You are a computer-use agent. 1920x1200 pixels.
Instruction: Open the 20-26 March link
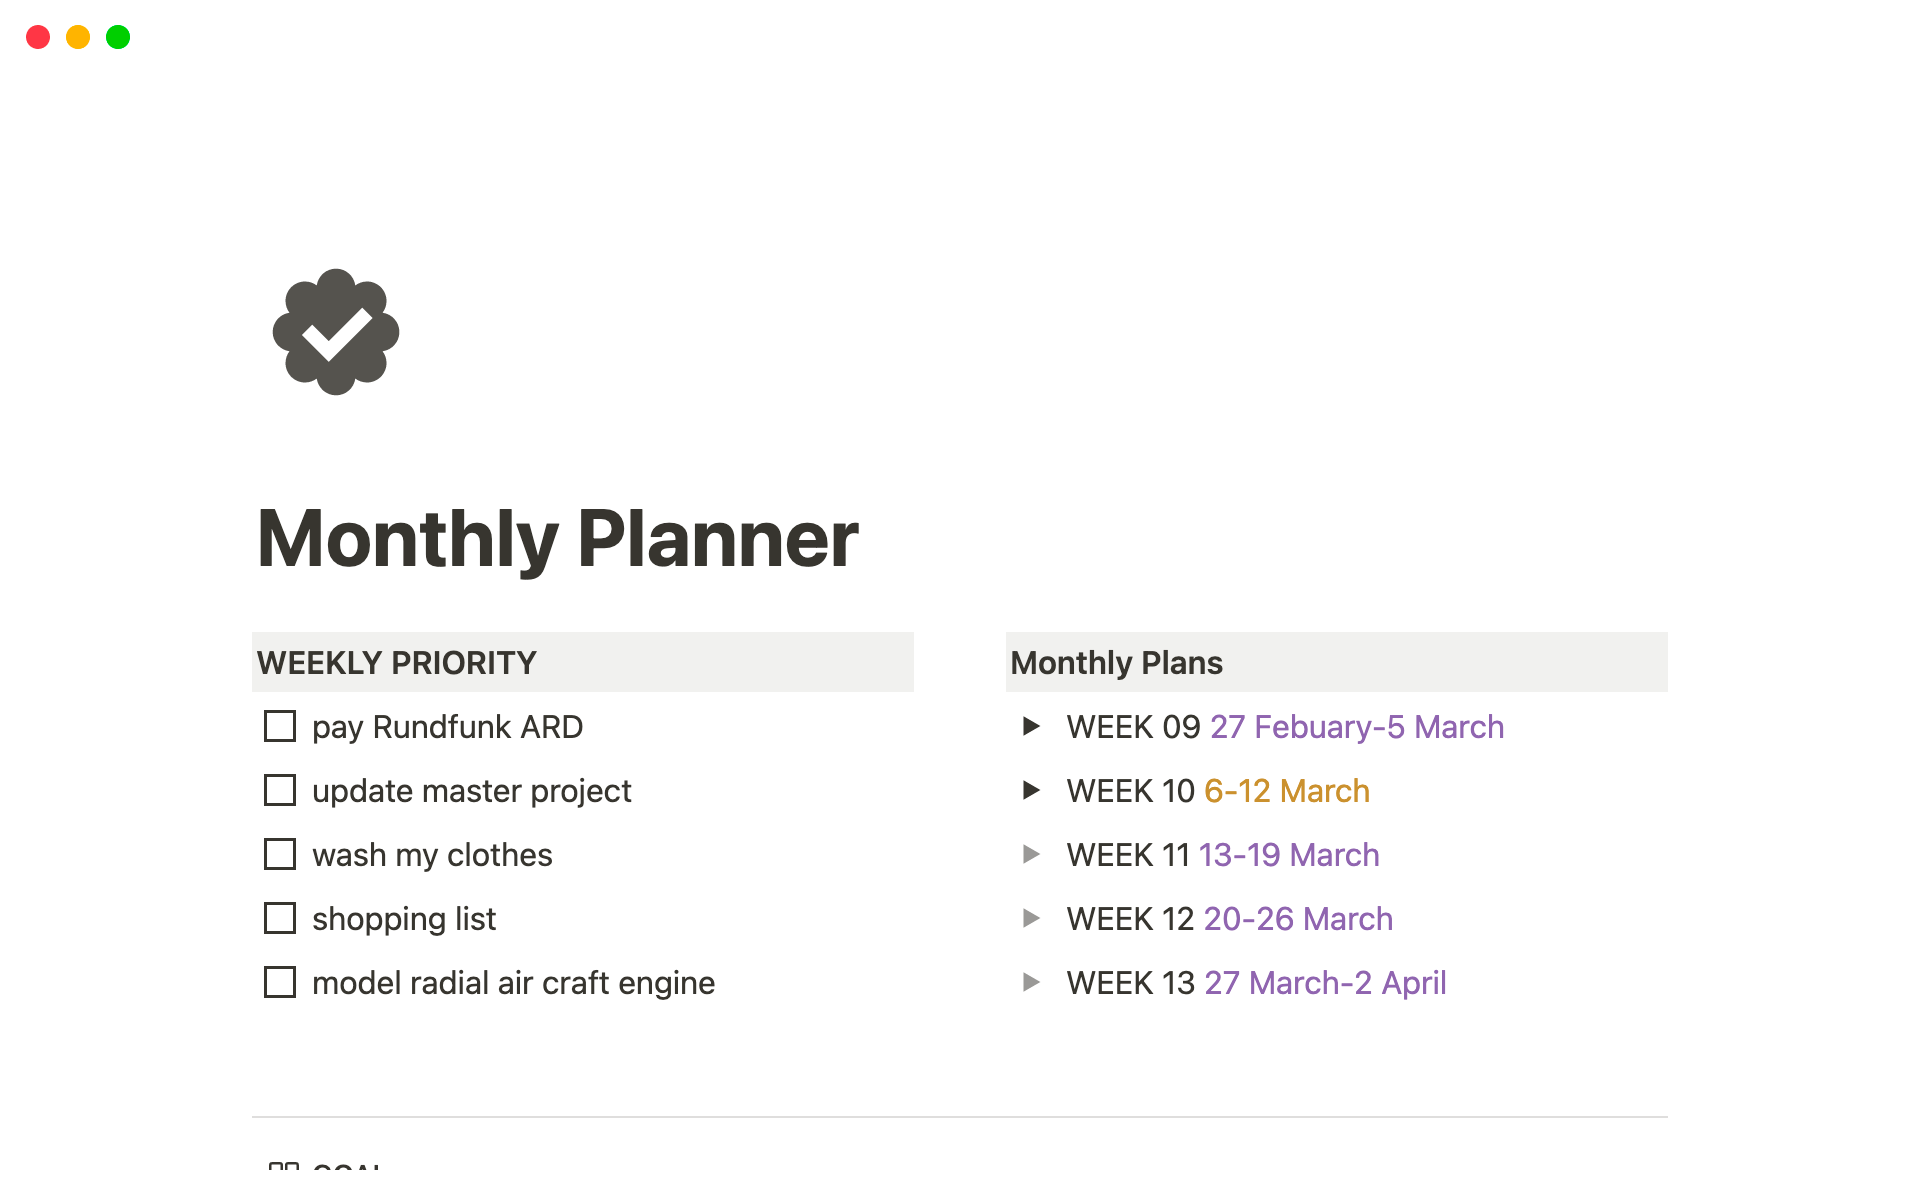[x=1297, y=918]
